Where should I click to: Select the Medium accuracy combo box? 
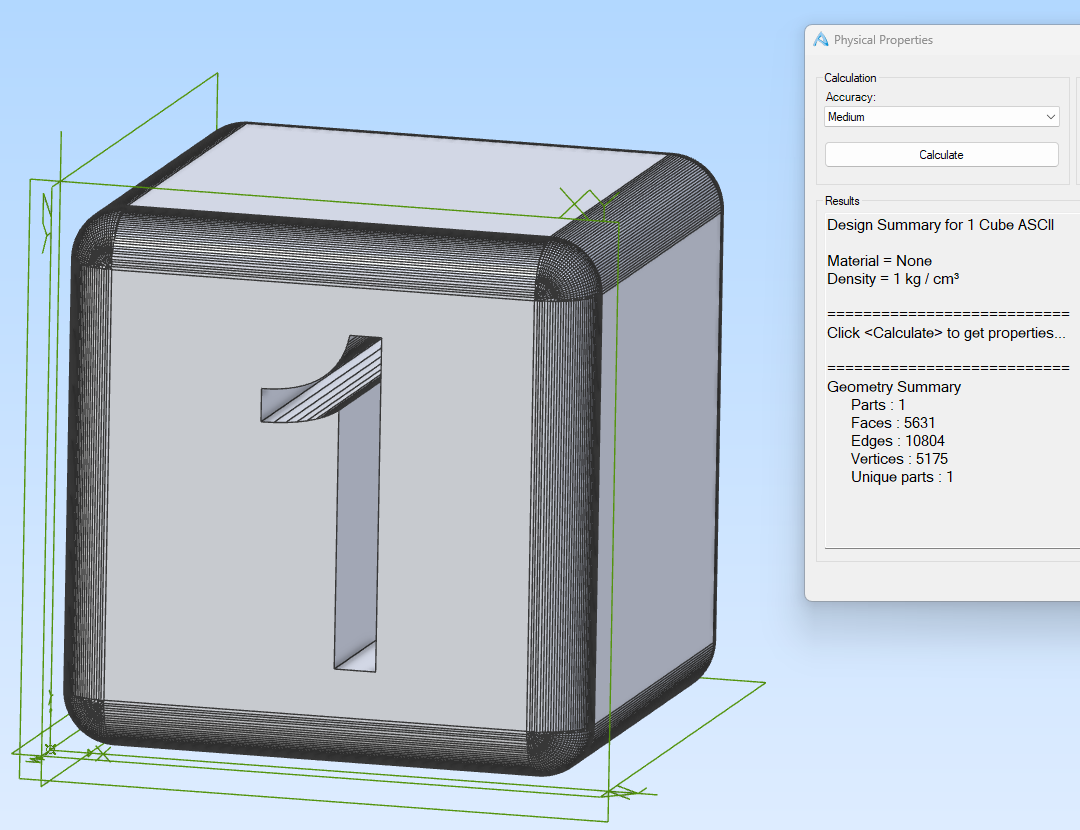click(930, 117)
